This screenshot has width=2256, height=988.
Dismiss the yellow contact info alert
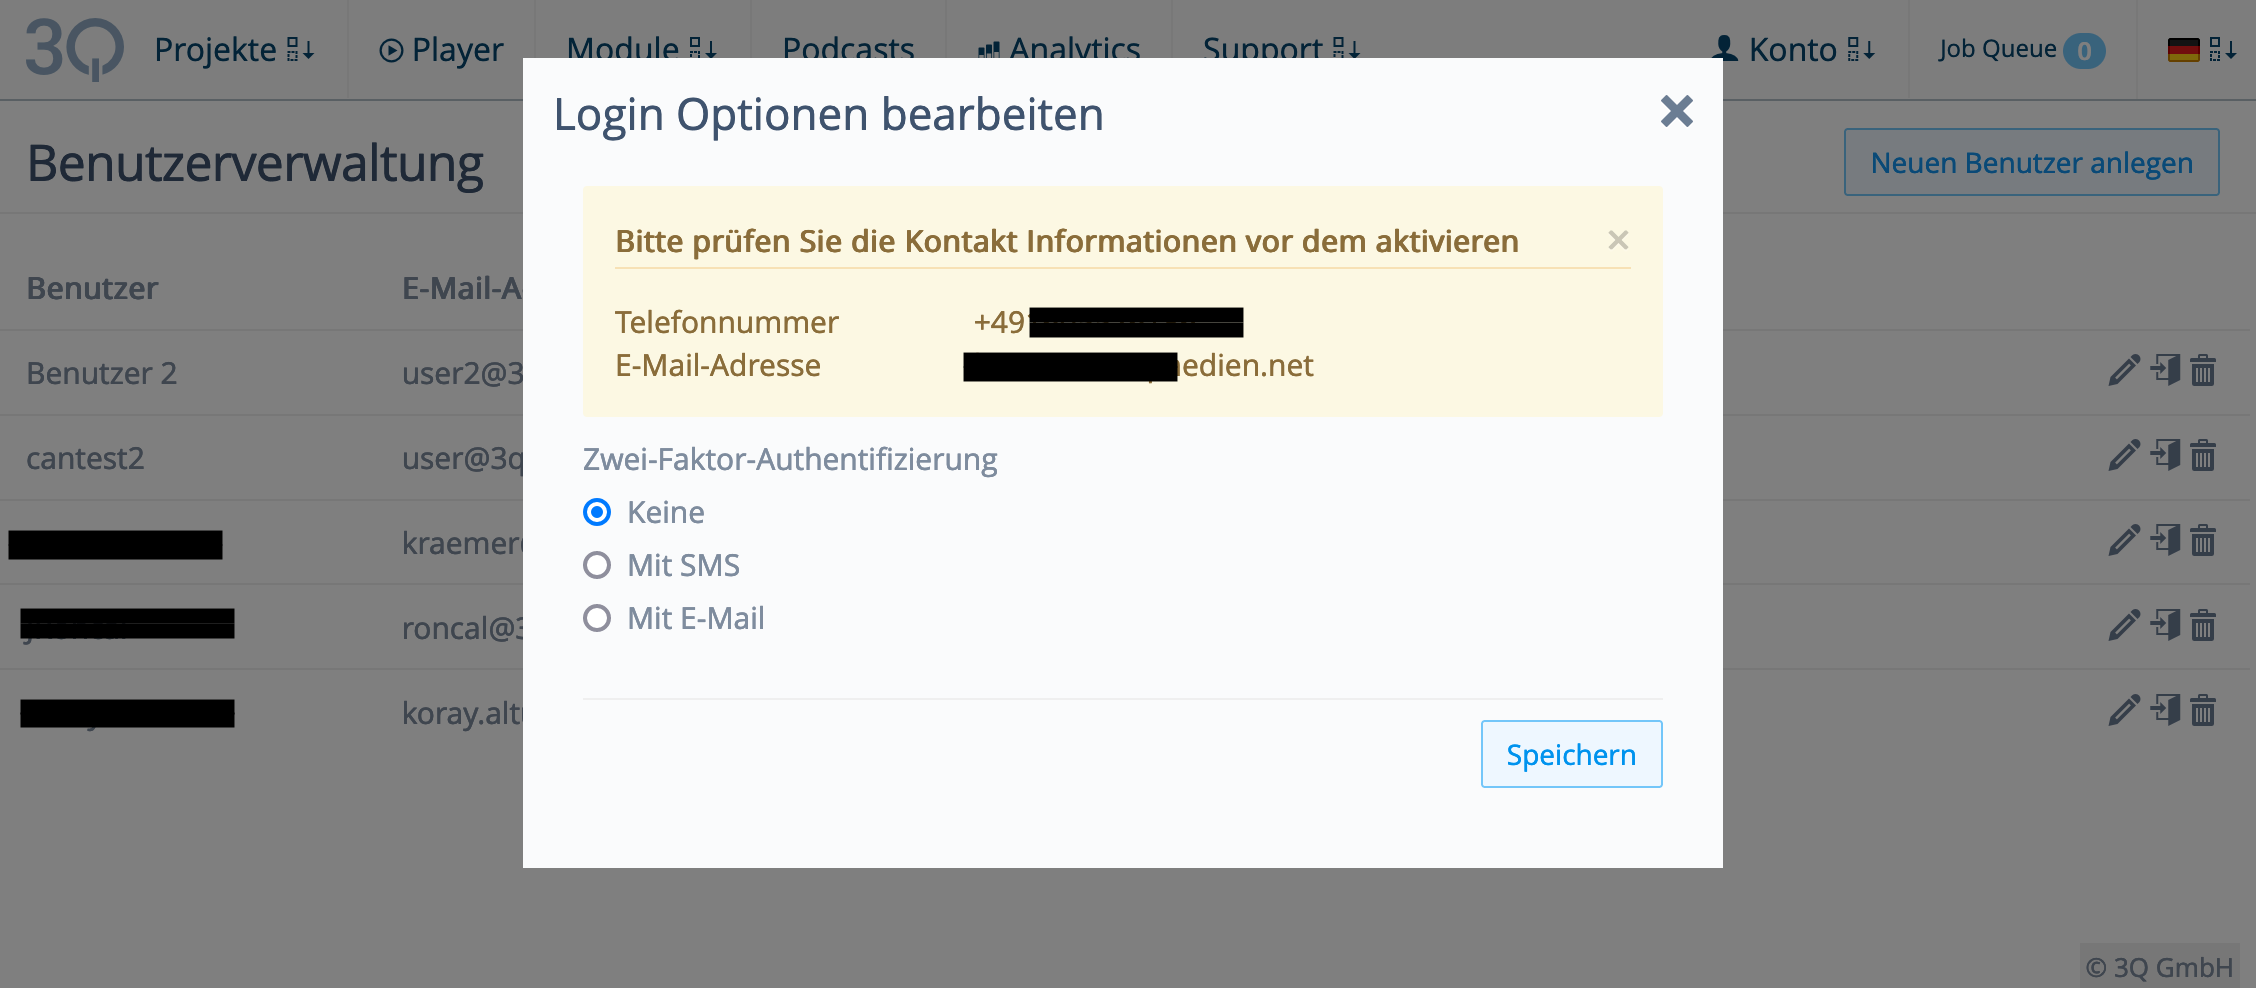1618,240
